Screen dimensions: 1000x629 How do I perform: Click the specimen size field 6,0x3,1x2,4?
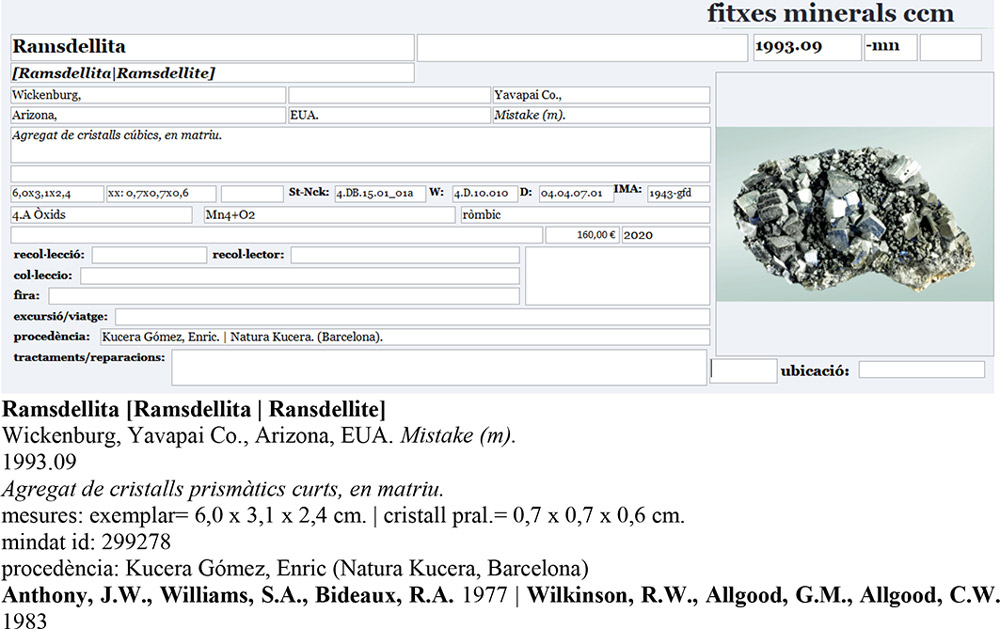pos(57,193)
